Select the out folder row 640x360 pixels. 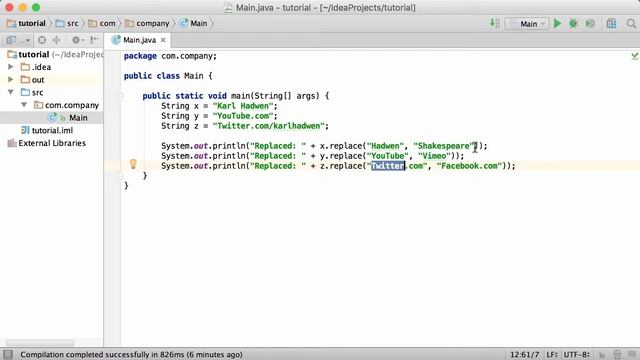point(51,80)
